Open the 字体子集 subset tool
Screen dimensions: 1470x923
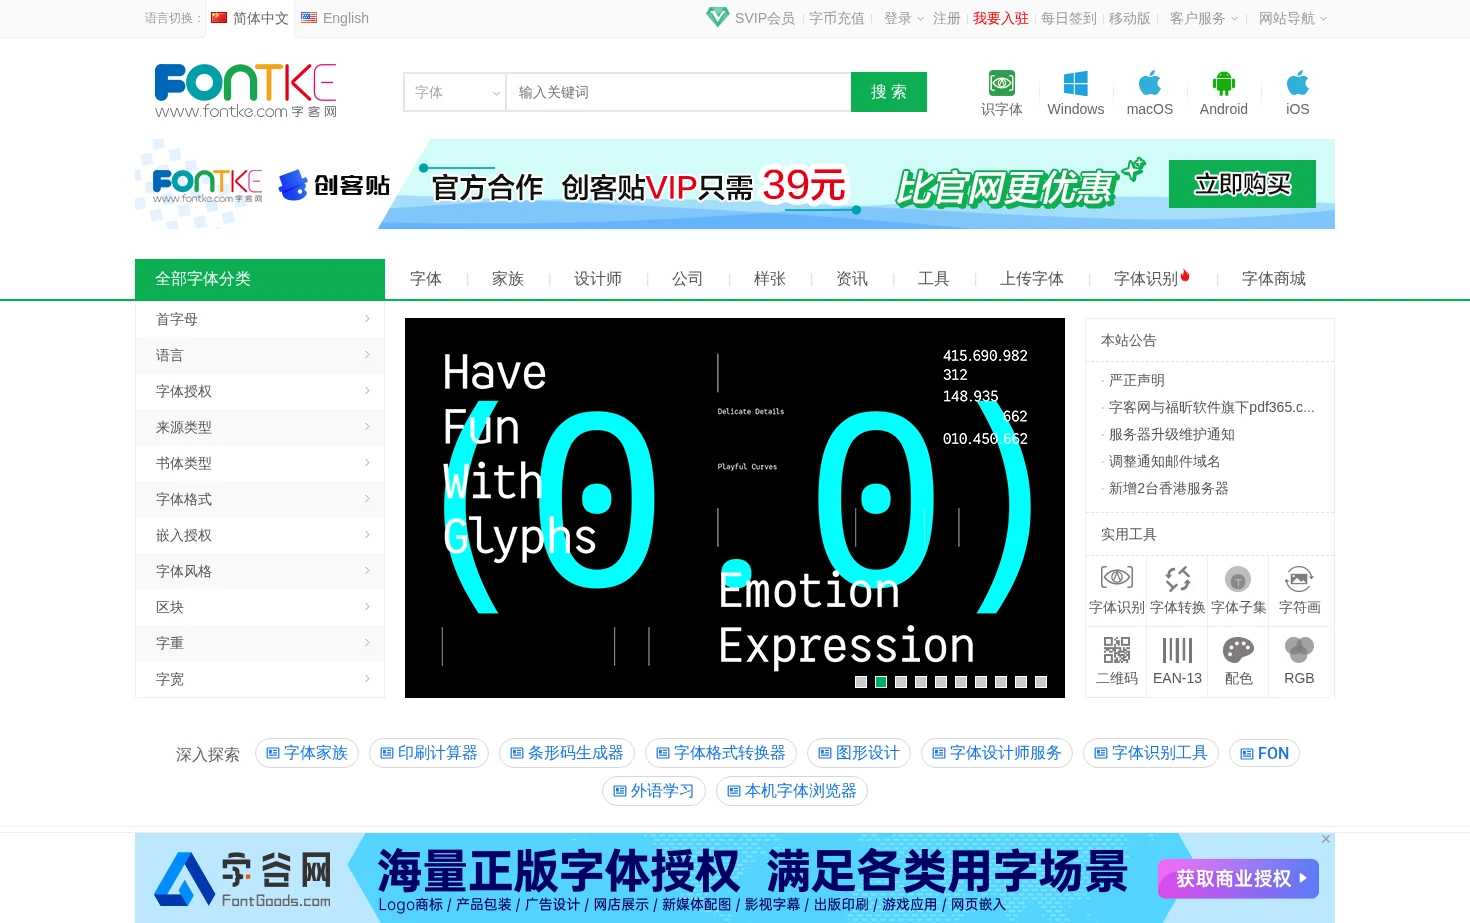1239,590
